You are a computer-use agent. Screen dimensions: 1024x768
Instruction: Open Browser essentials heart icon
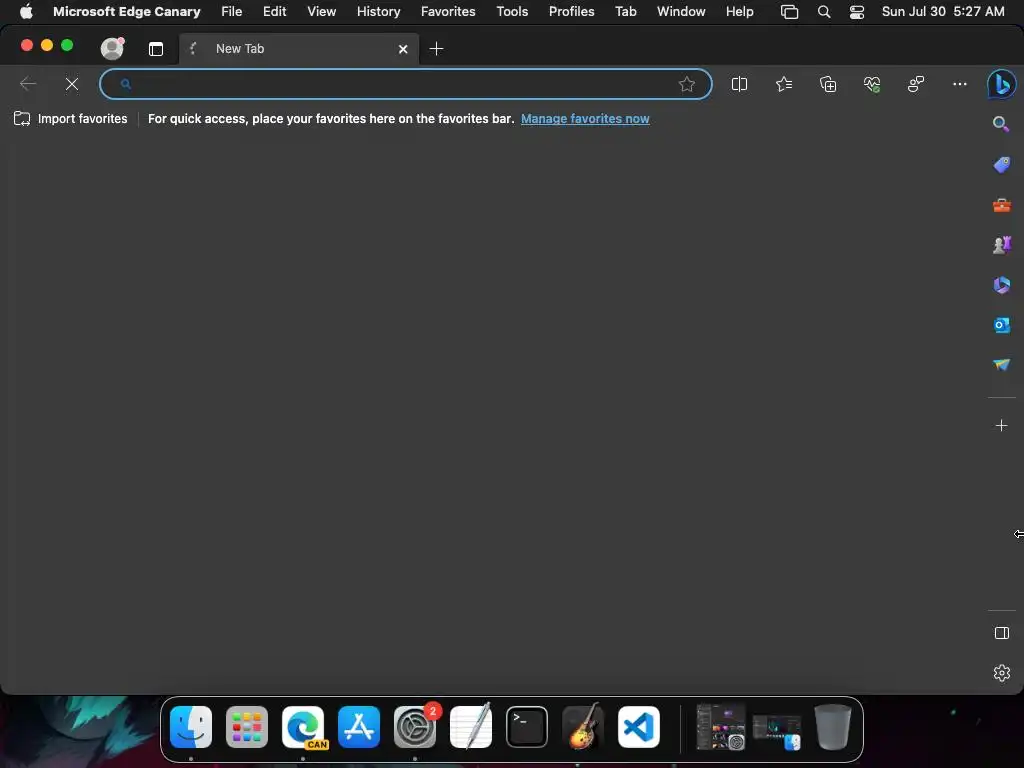(872, 84)
